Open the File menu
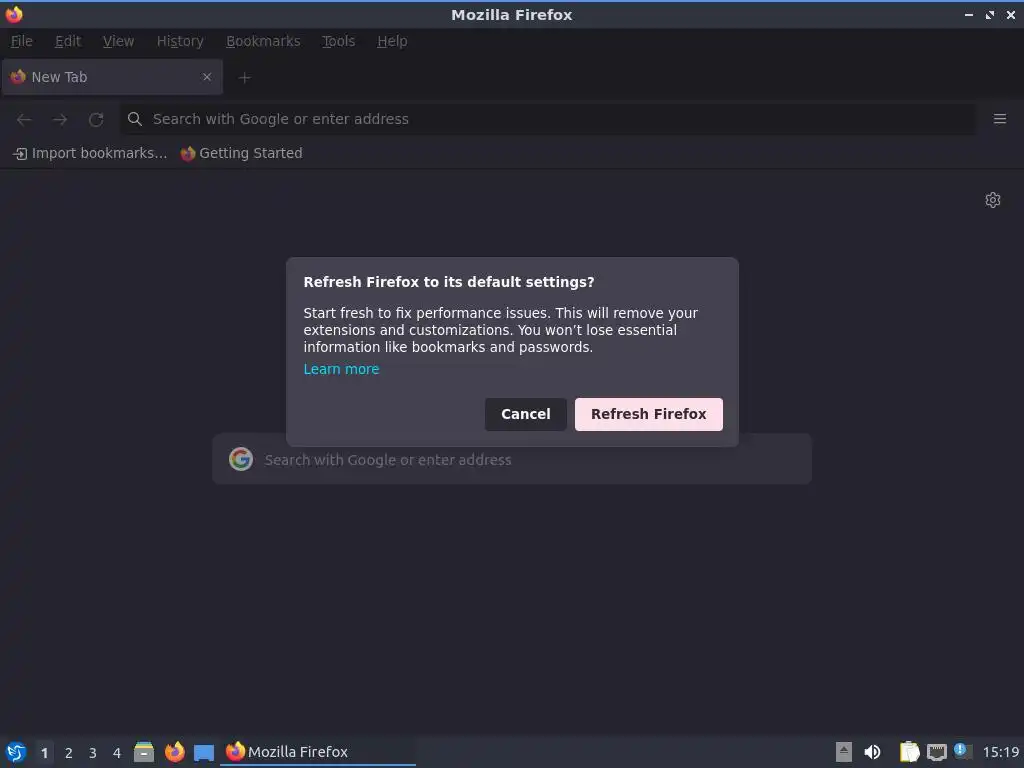This screenshot has width=1024, height=768. pos(22,41)
